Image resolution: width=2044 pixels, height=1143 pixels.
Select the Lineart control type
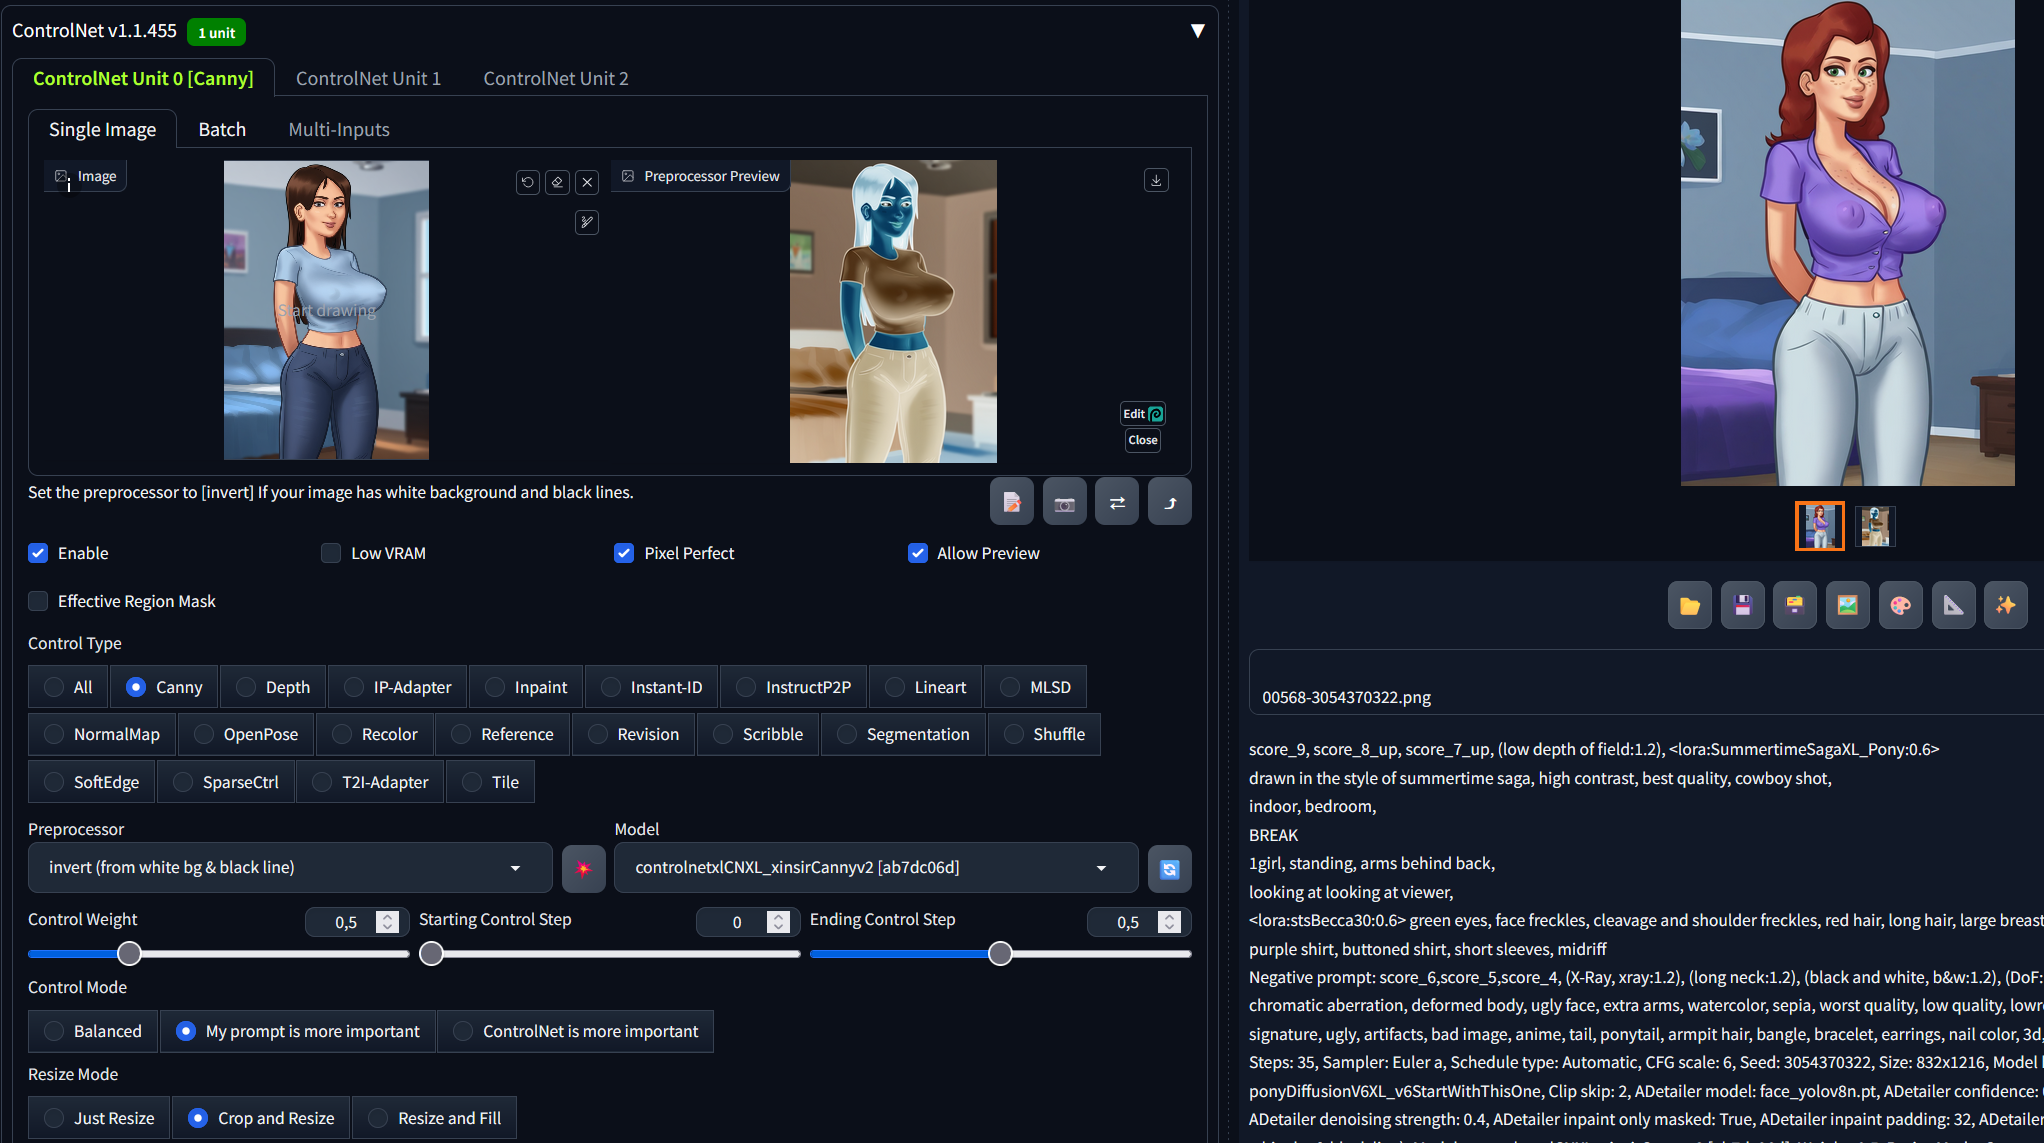(x=926, y=687)
